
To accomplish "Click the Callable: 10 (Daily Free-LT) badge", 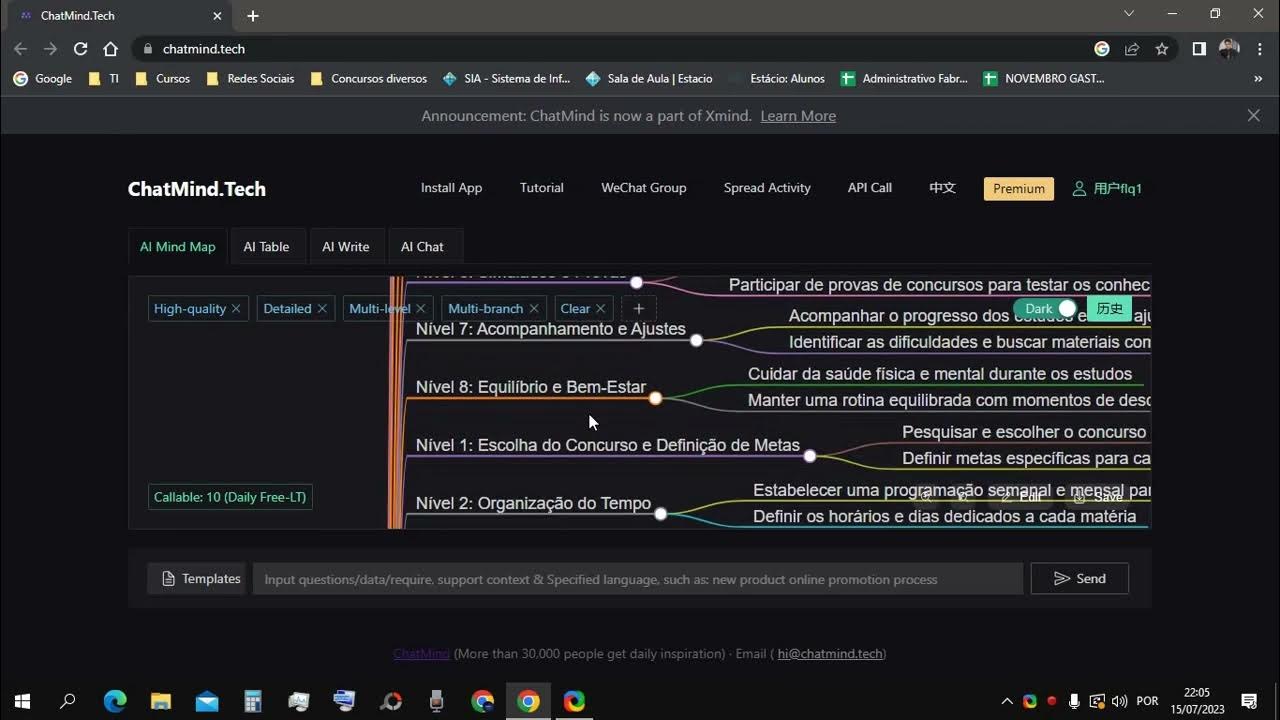I will pyautogui.click(x=230, y=497).
